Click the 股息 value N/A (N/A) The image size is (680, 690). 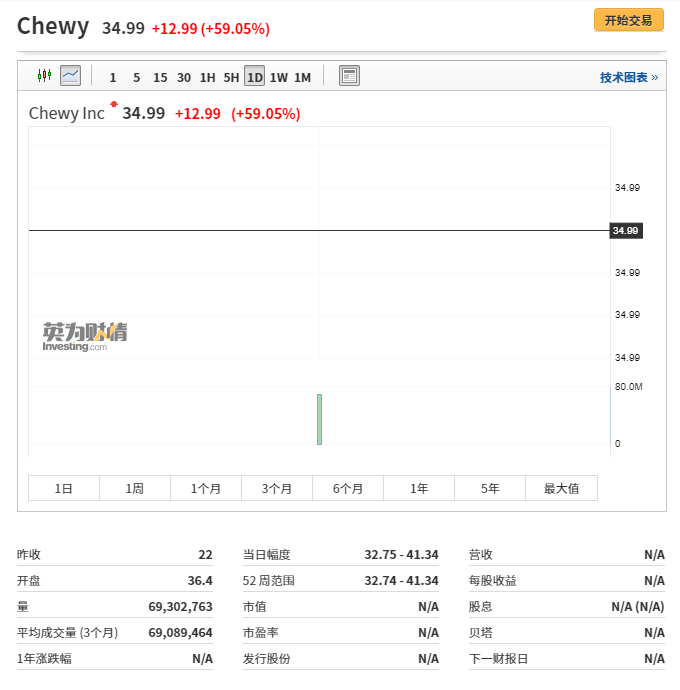638,606
